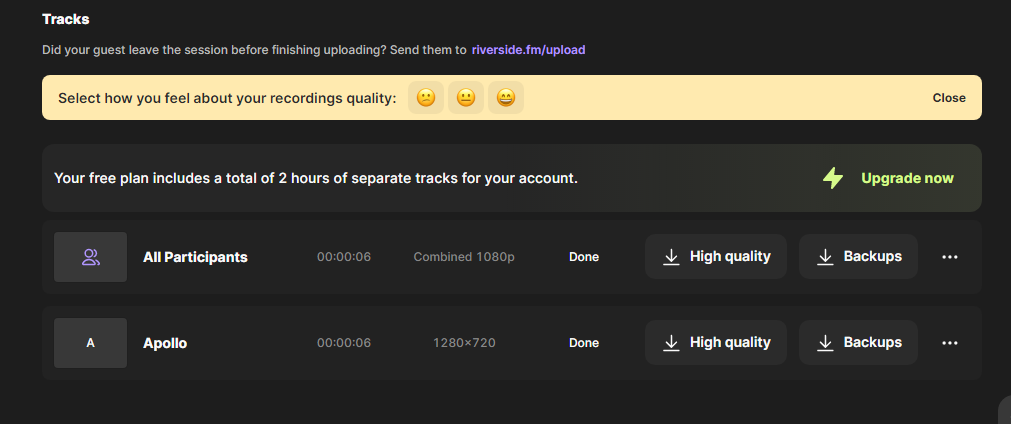Click the Apollo avatar thumbnail

(x=90, y=343)
